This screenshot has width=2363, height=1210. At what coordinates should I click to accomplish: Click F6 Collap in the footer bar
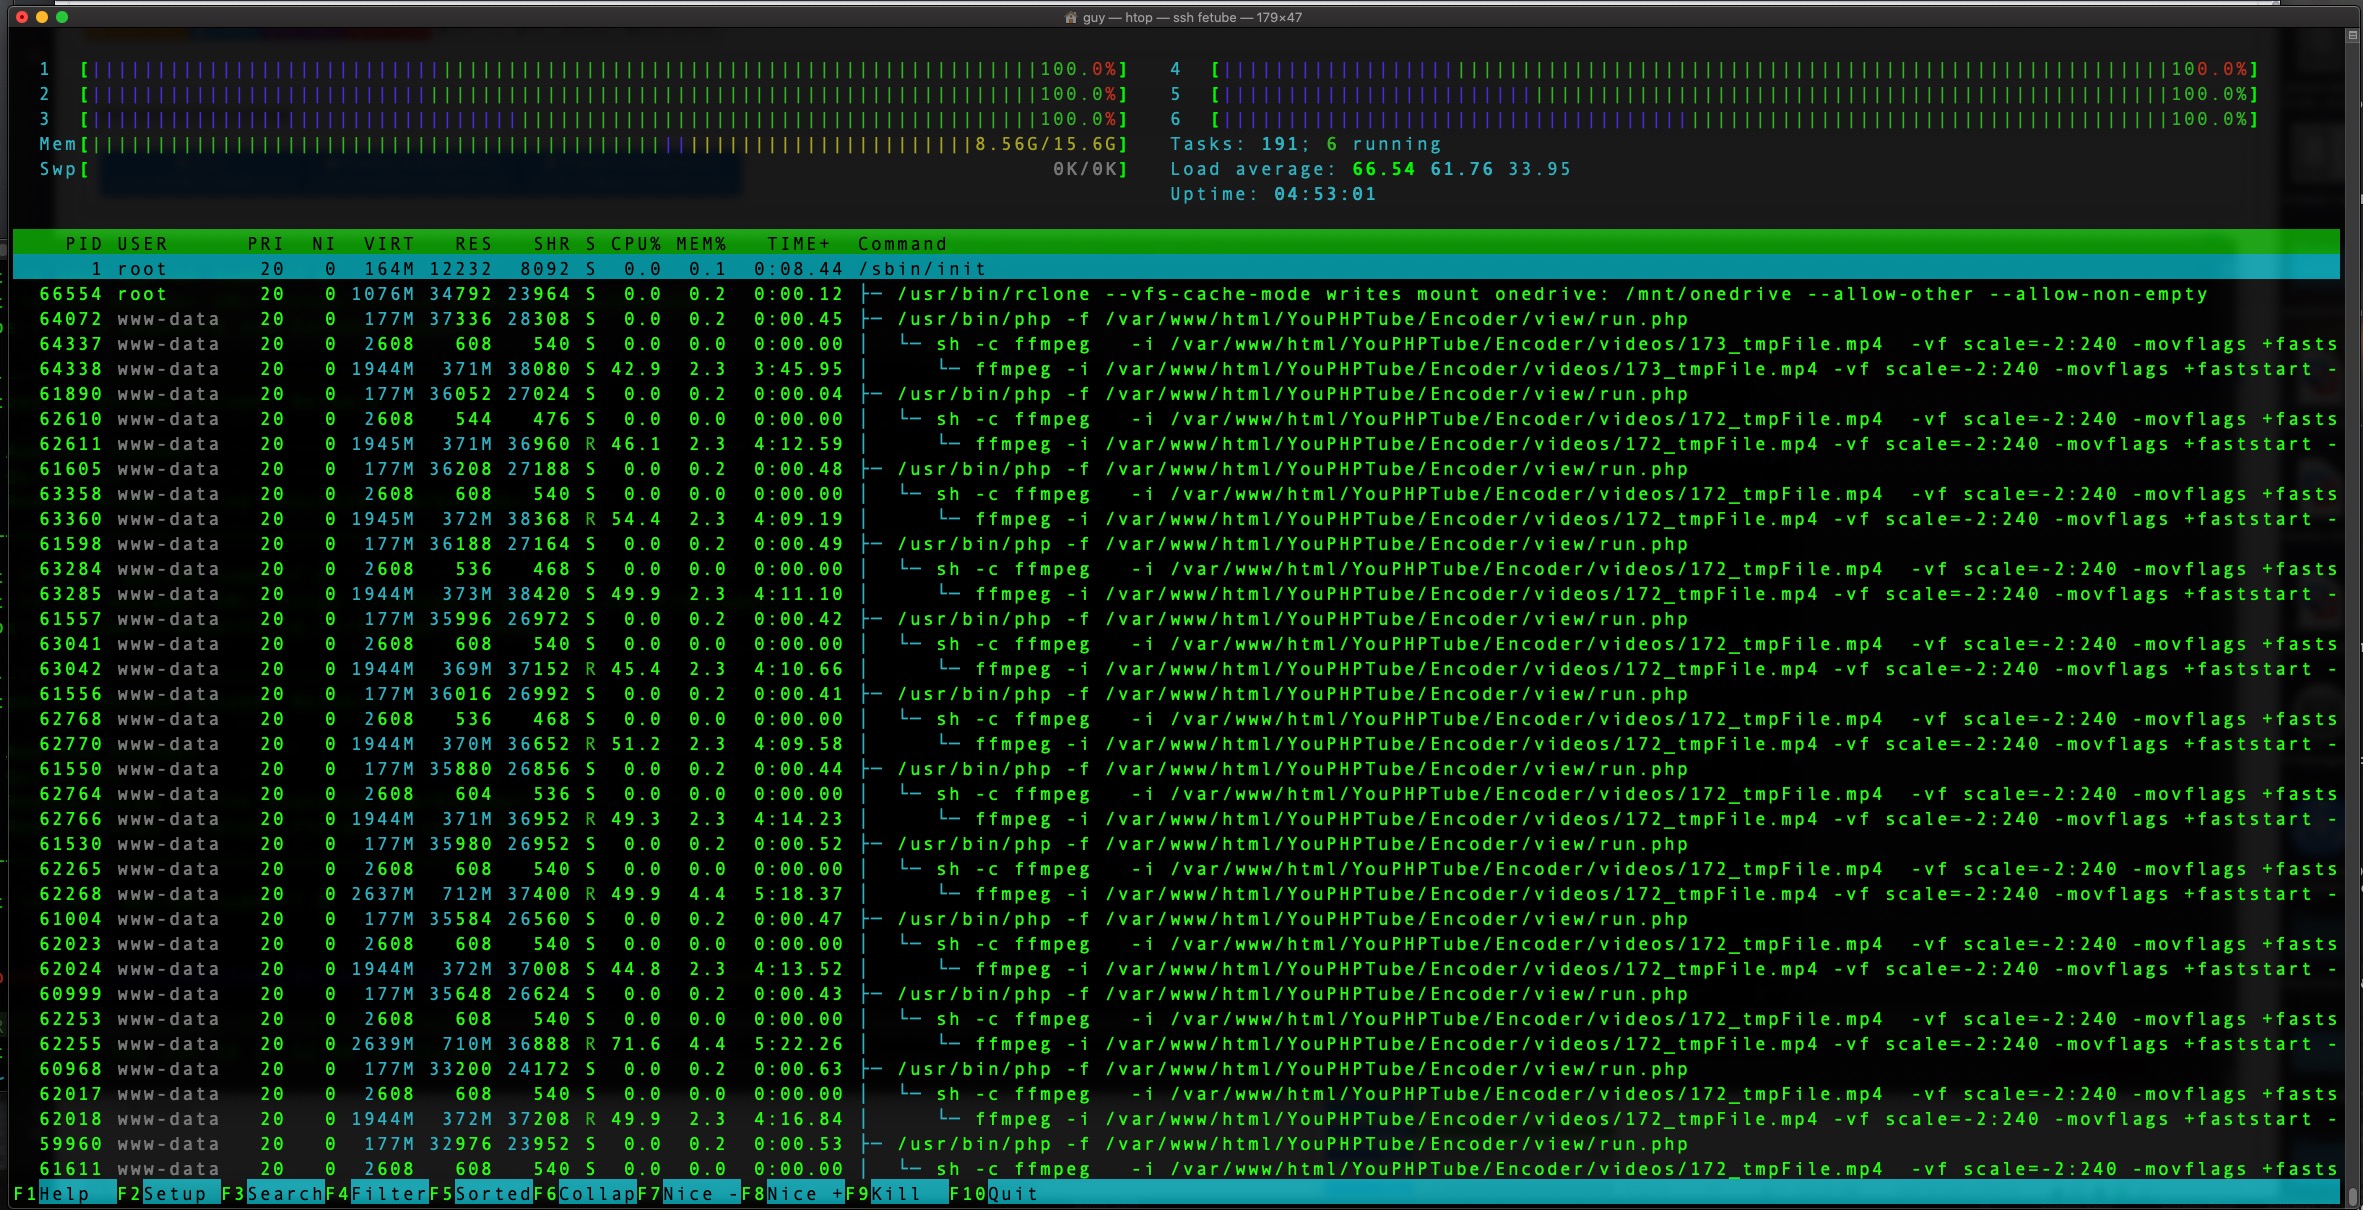584,1193
